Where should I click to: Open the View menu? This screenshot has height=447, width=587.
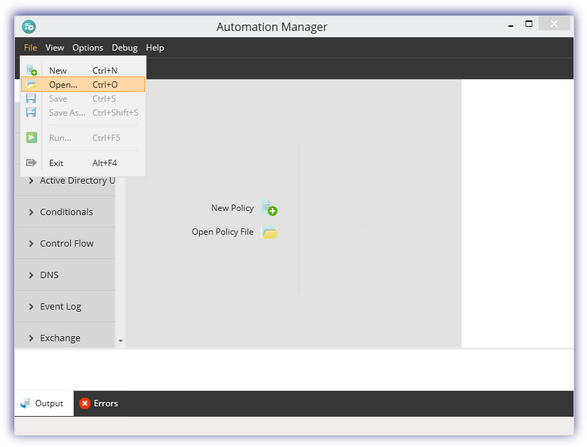[x=55, y=48]
